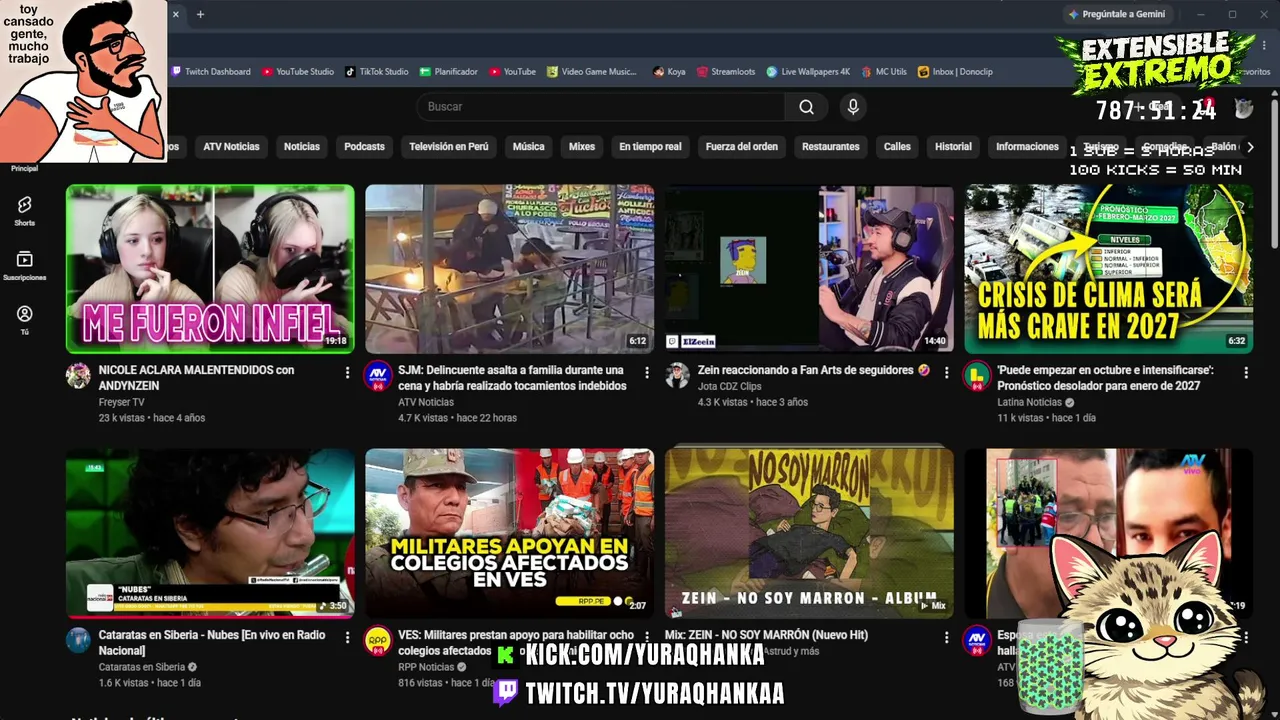Image resolution: width=1280 pixels, height=720 pixels.
Task: Play the Nubes Radio Nacional thumbnail
Action: [x=210, y=533]
